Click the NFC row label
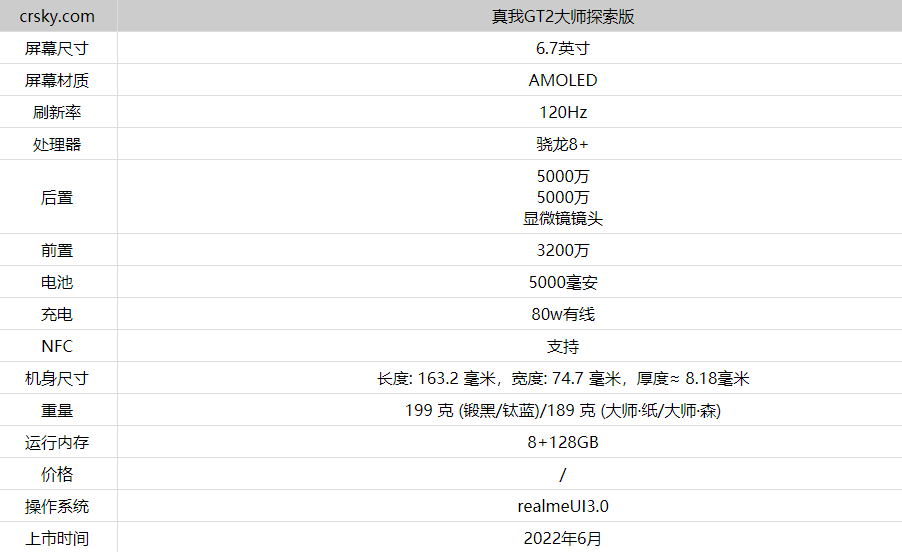902x552 pixels. coord(57,346)
